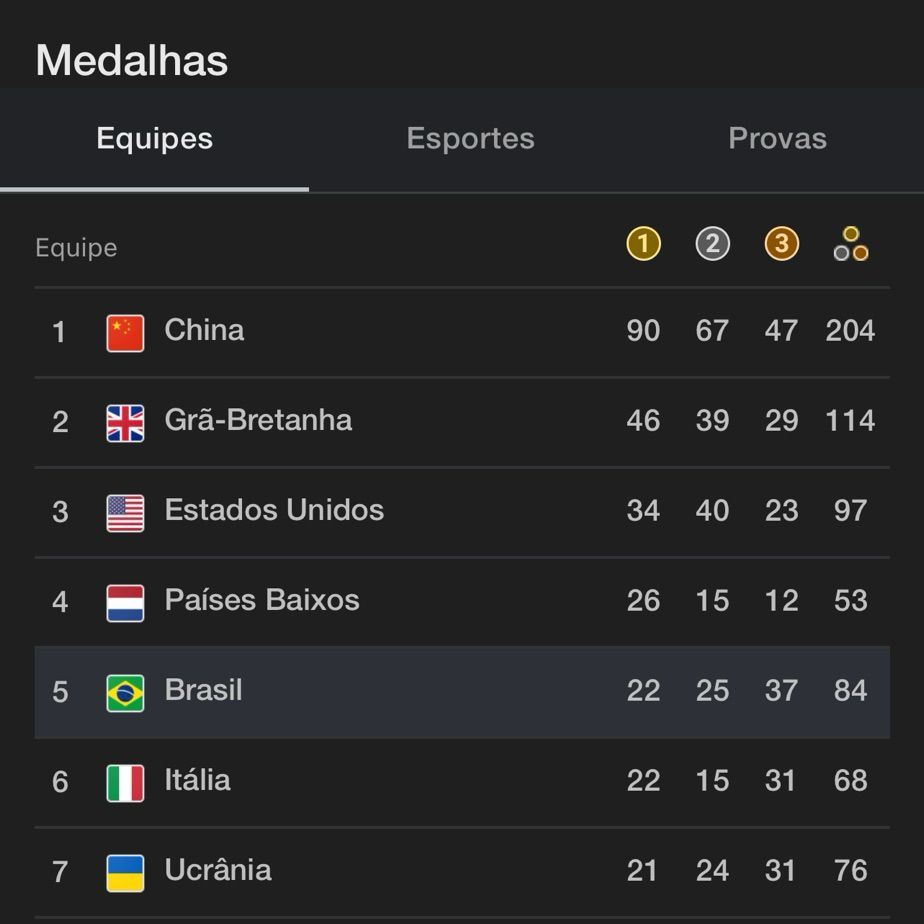
Task: Click the gold medal column icon
Action: pyautogui.click(x=643, y=243)
